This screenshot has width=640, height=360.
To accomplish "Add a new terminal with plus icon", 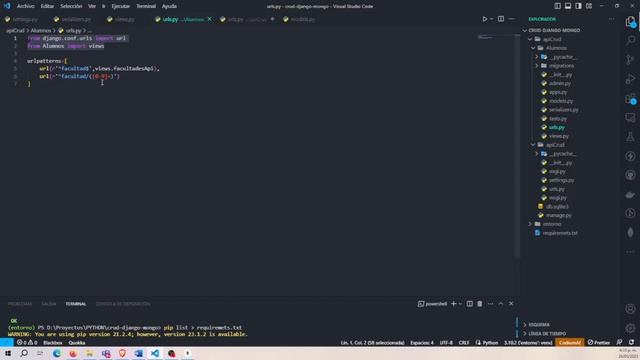I will (x=453, y=304).
